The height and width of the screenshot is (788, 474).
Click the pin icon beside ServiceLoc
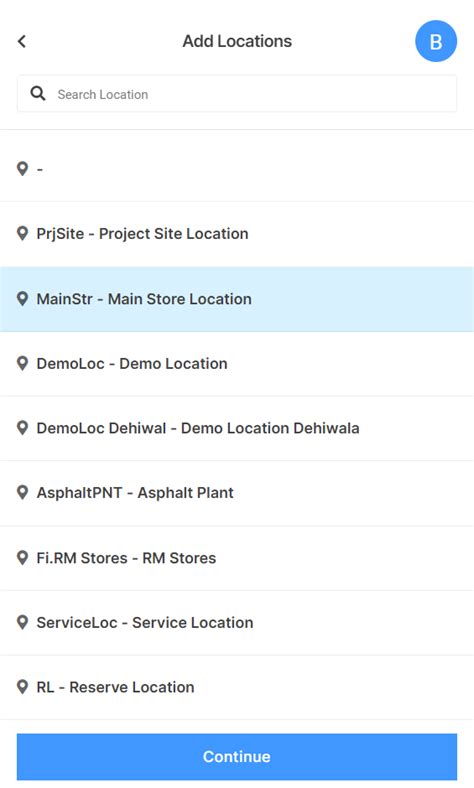coord(22,622)
